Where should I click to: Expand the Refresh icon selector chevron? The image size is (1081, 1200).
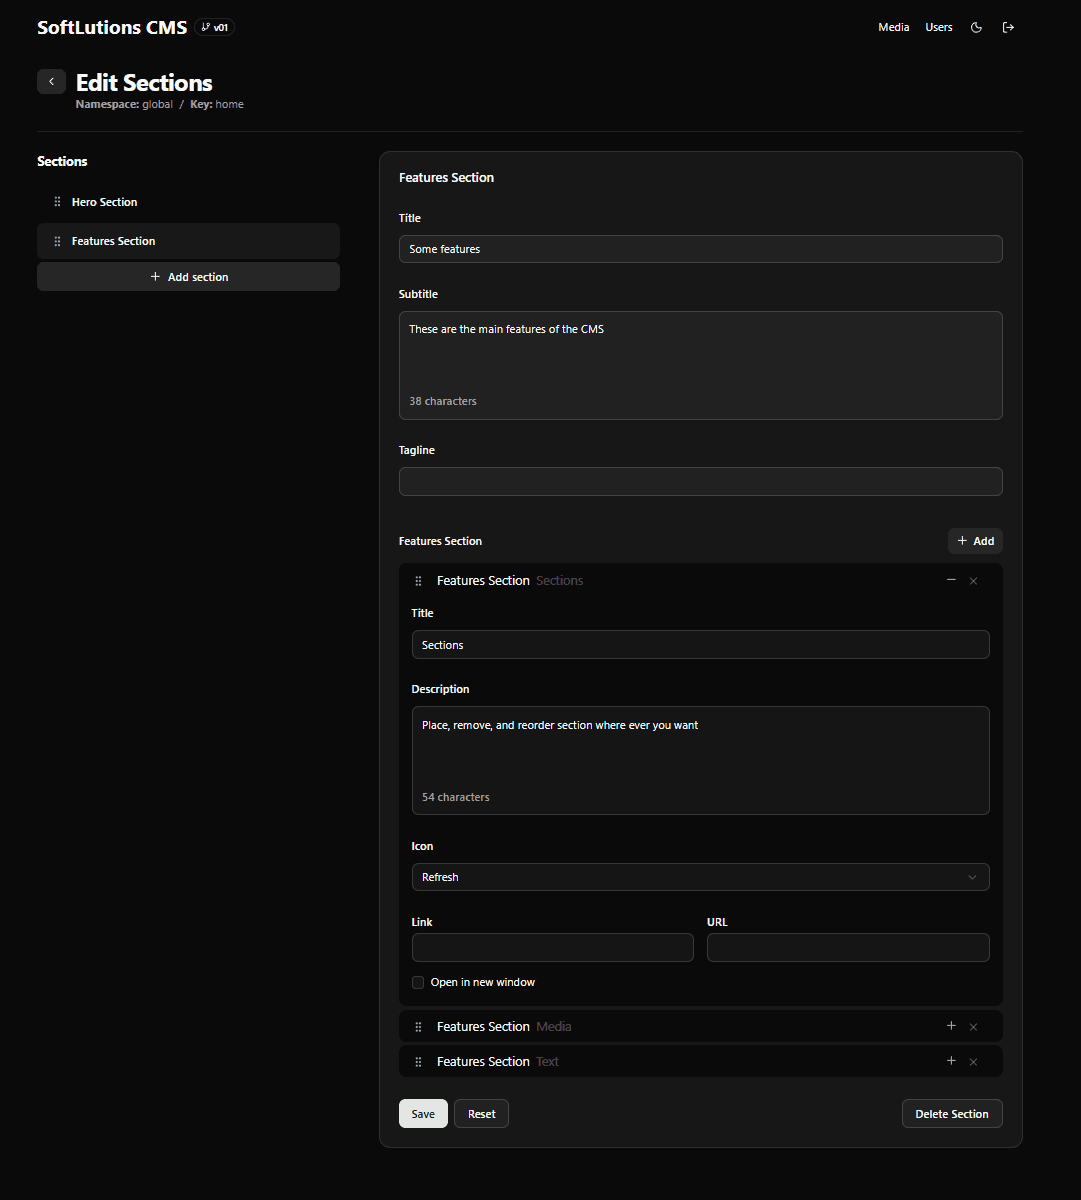coord(971,877)
